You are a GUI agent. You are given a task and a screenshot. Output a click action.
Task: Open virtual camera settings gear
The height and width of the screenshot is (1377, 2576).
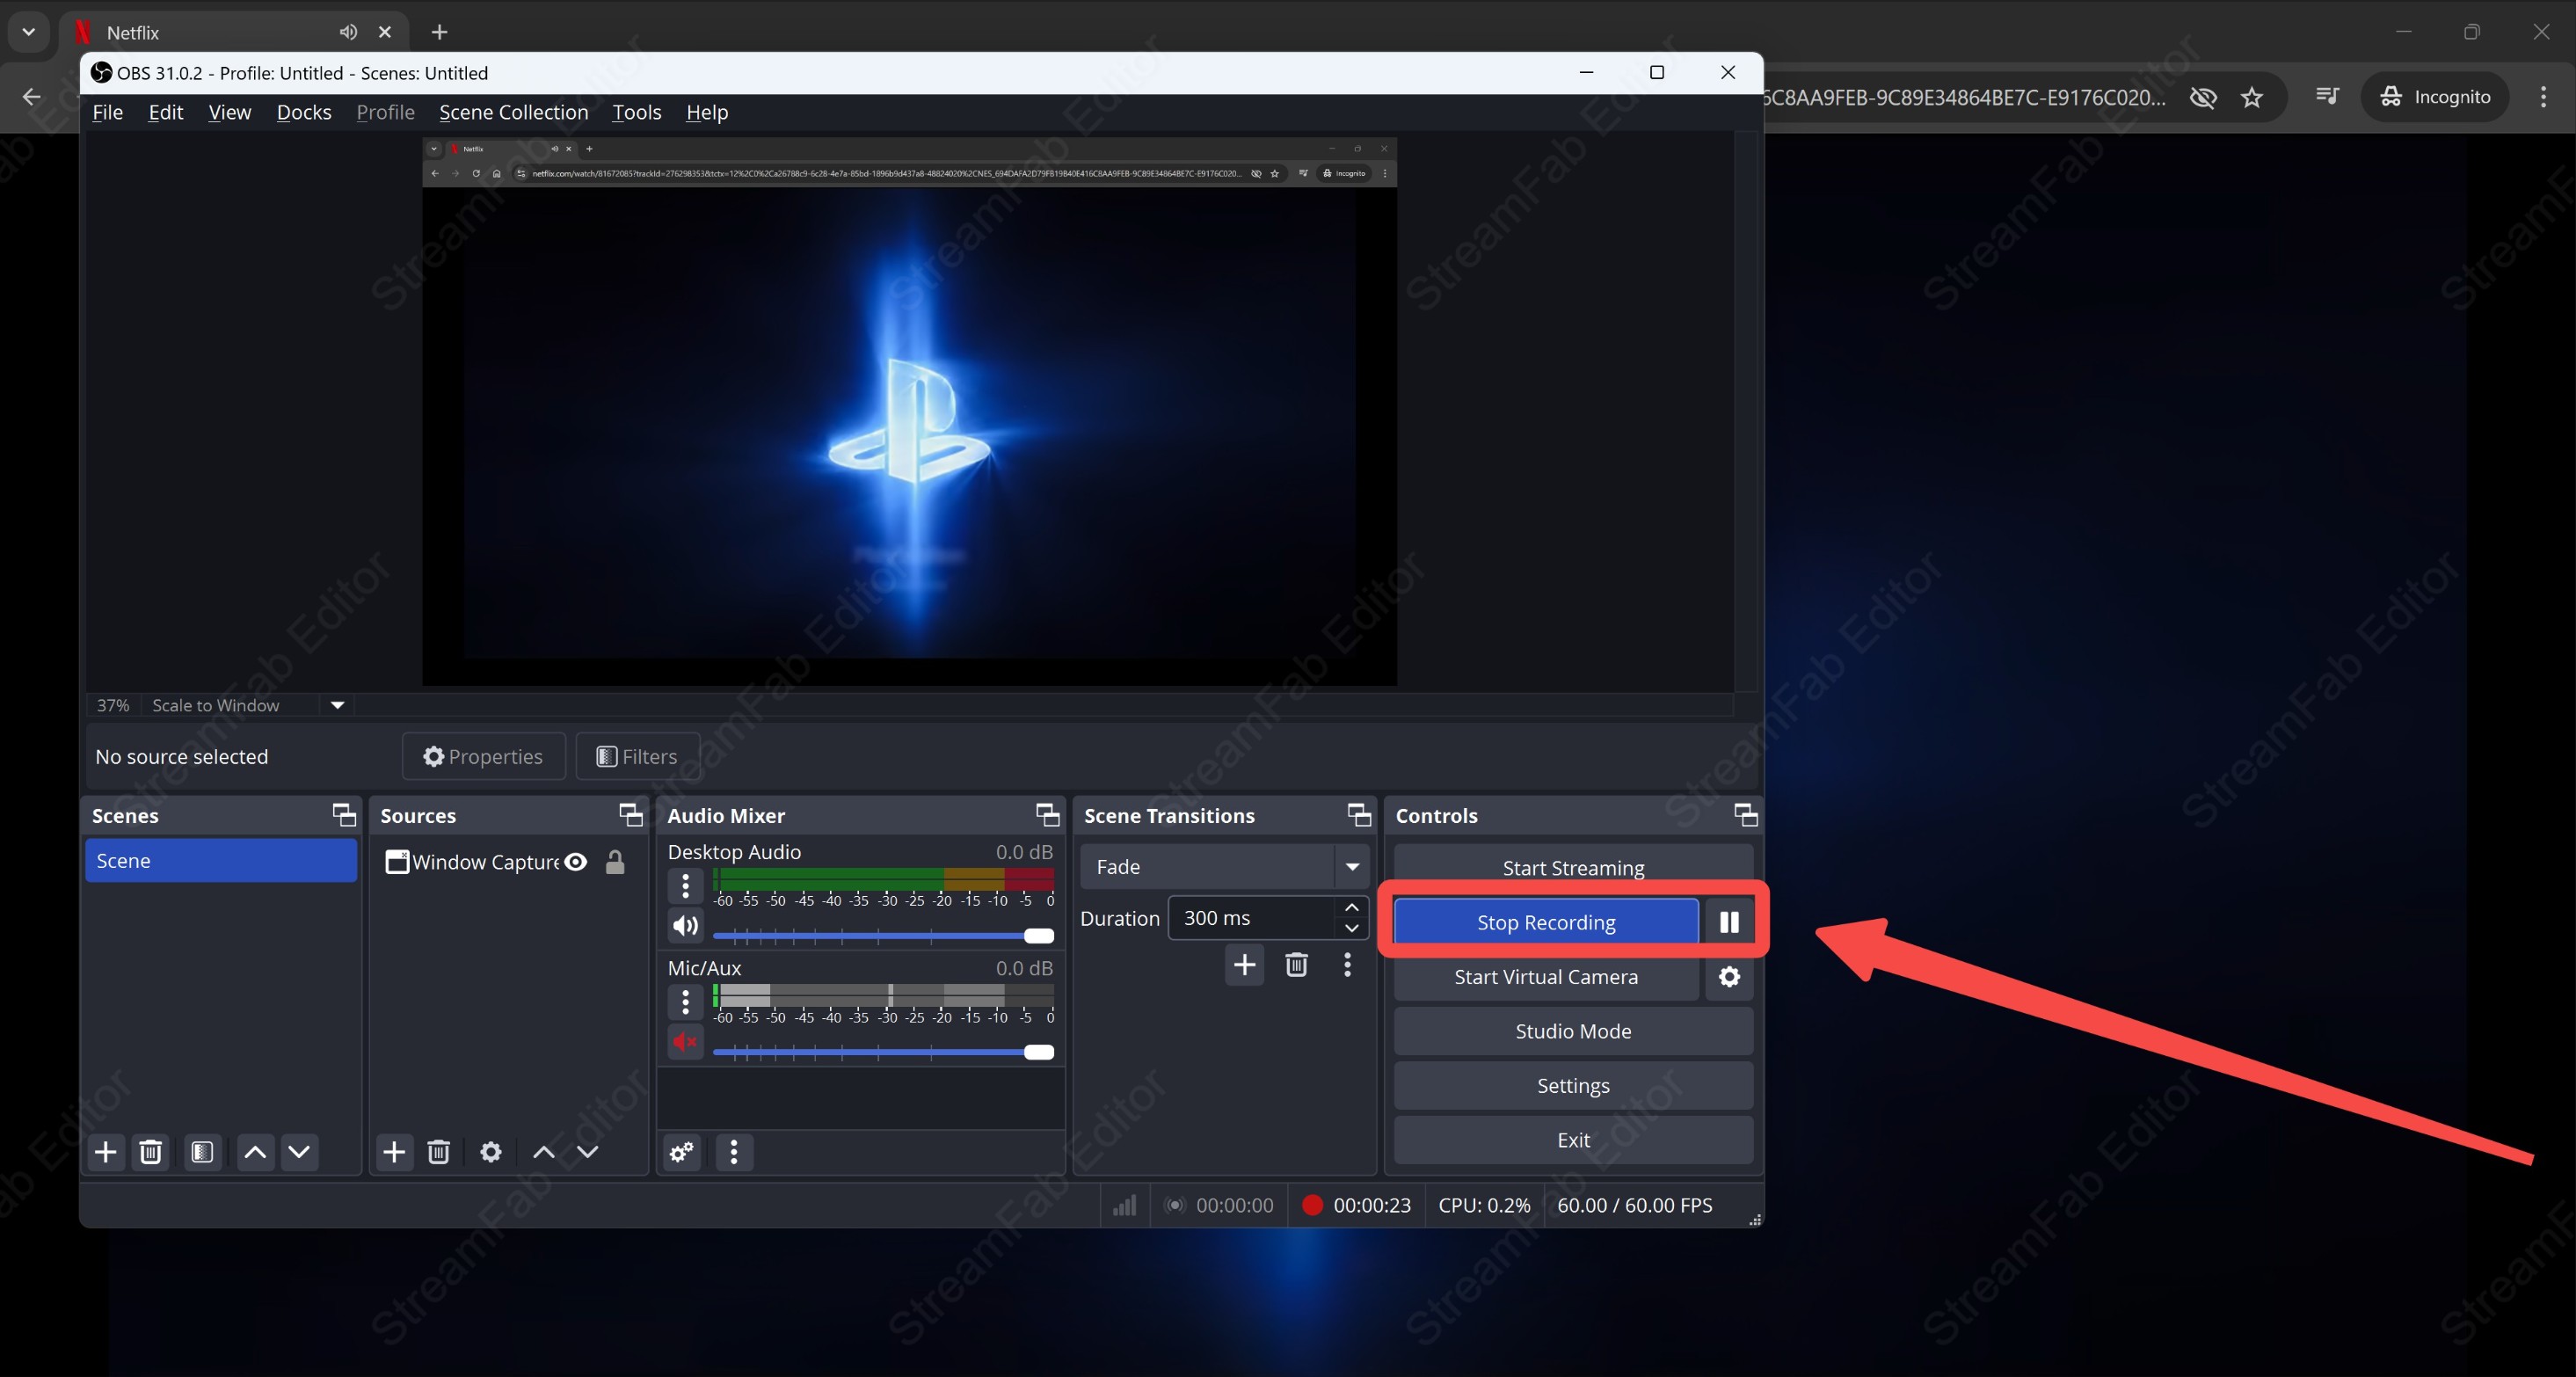pyautogui.click(x=1729, y=977)
